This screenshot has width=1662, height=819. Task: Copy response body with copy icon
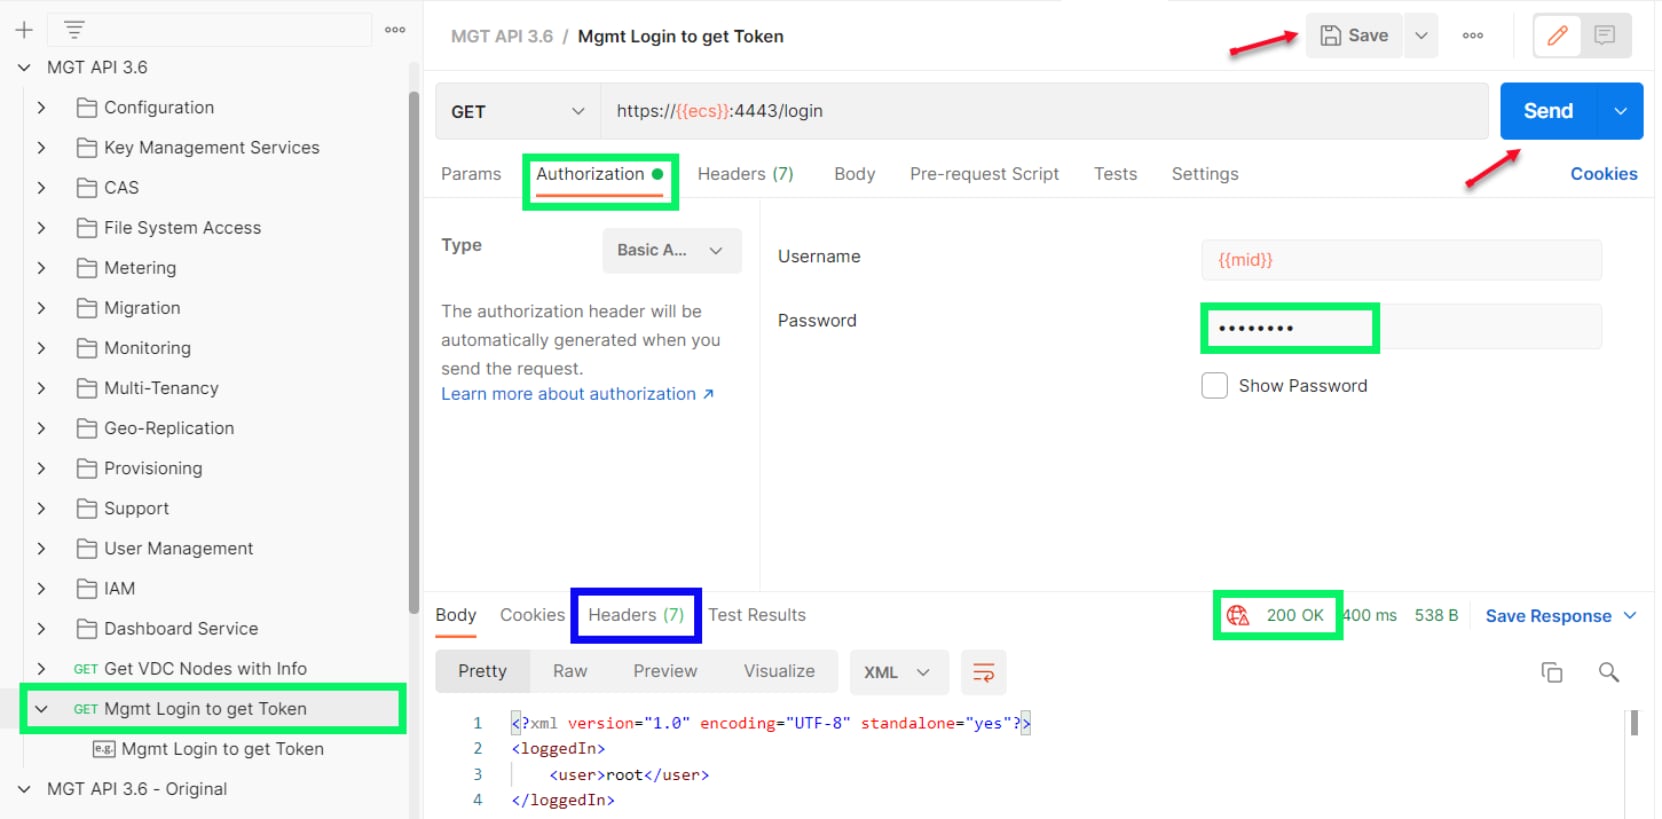point(1551,672)
